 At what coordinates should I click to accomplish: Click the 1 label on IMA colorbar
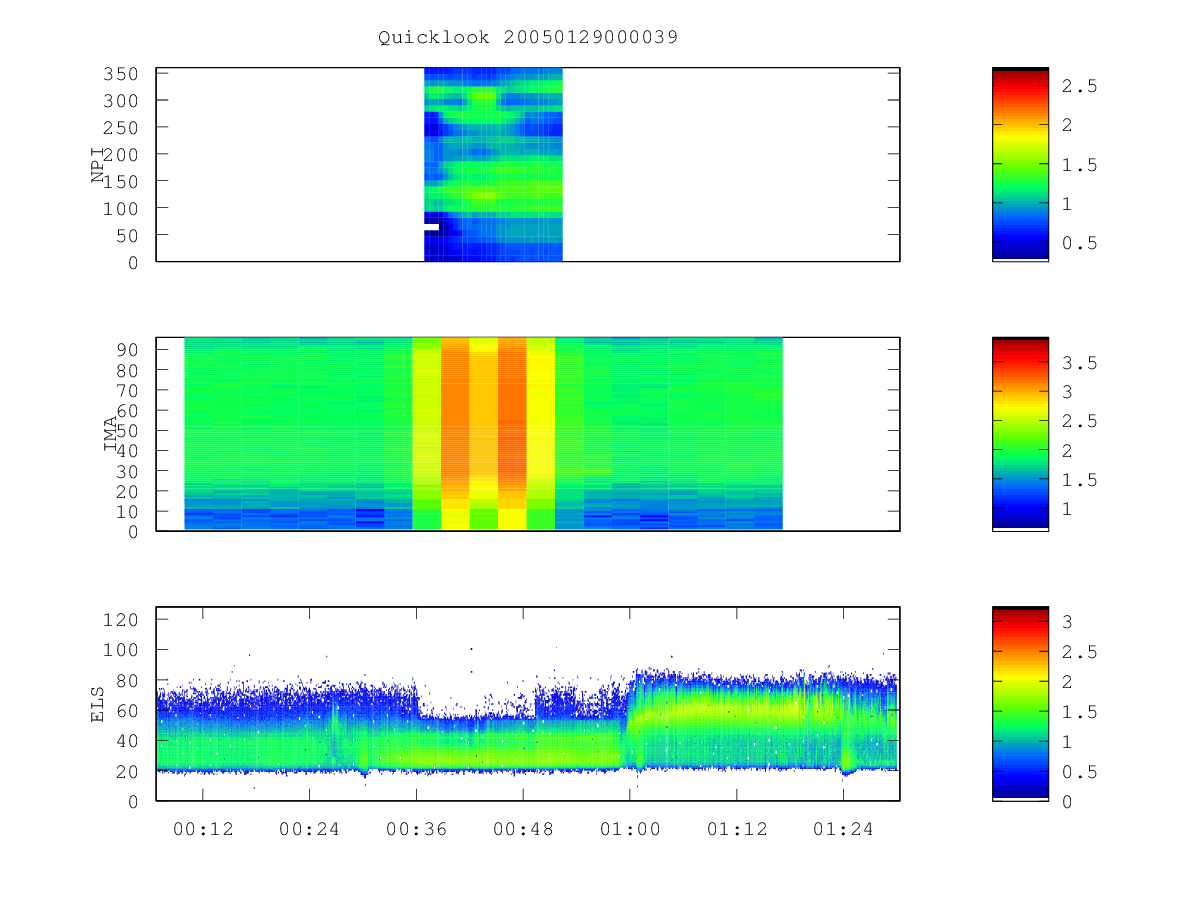coord(1069,509)
